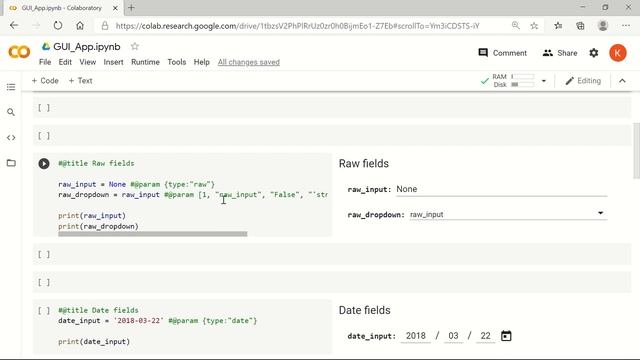640x360 pixels.
Task: Open the Tools menu
Action: coord(177,62)
